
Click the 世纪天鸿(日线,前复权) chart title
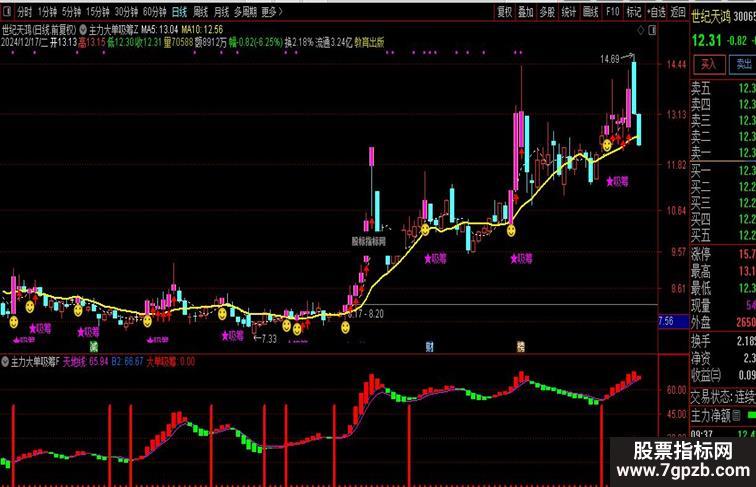[x=39, y=30]
